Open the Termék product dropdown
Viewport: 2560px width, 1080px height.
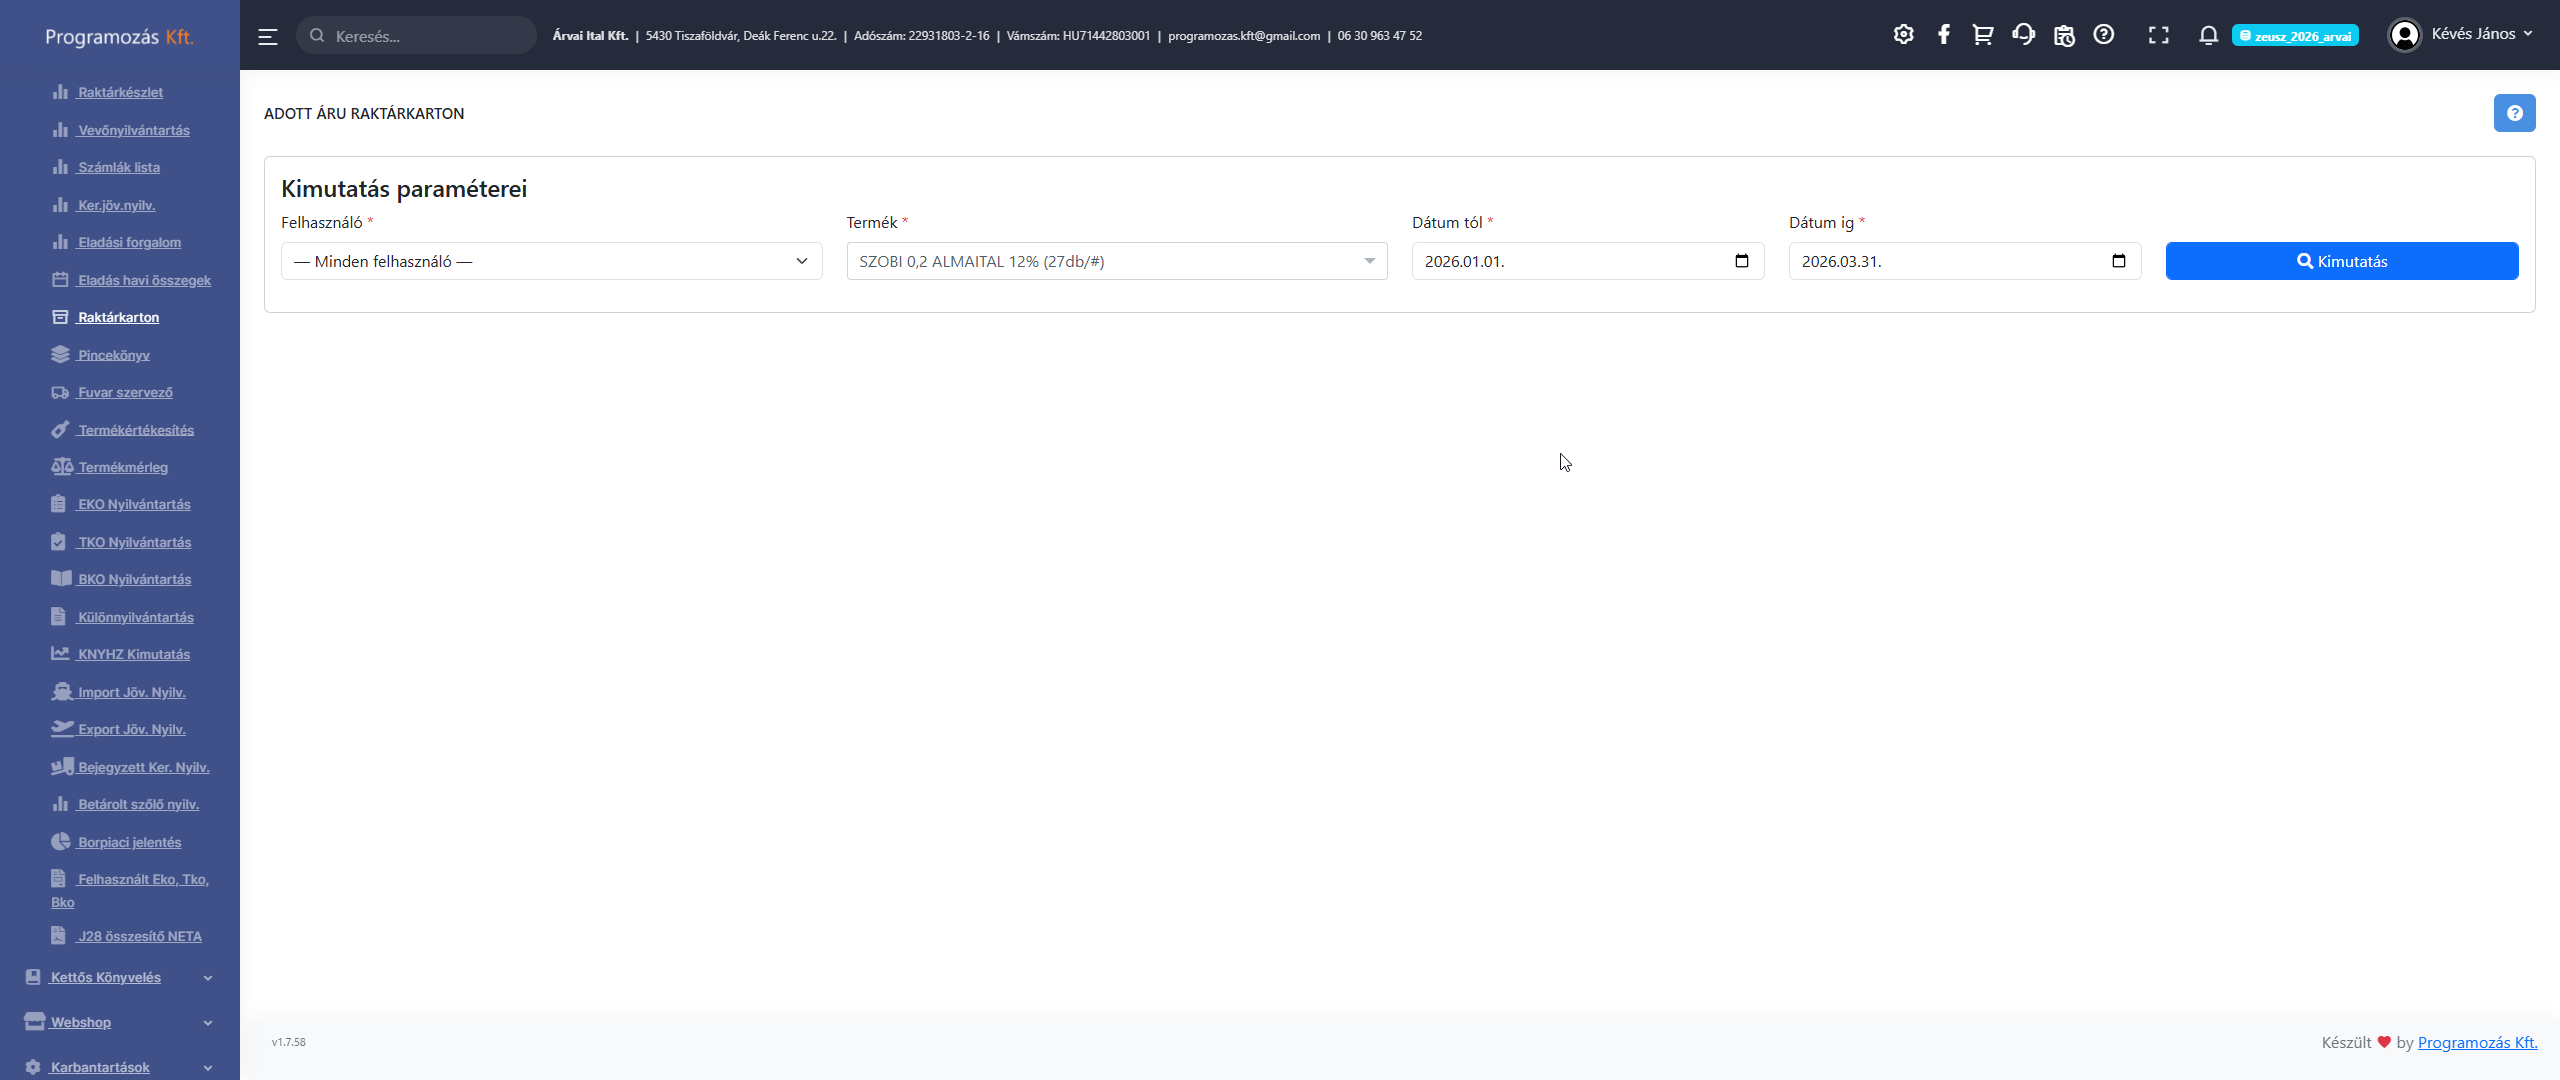1116,261
